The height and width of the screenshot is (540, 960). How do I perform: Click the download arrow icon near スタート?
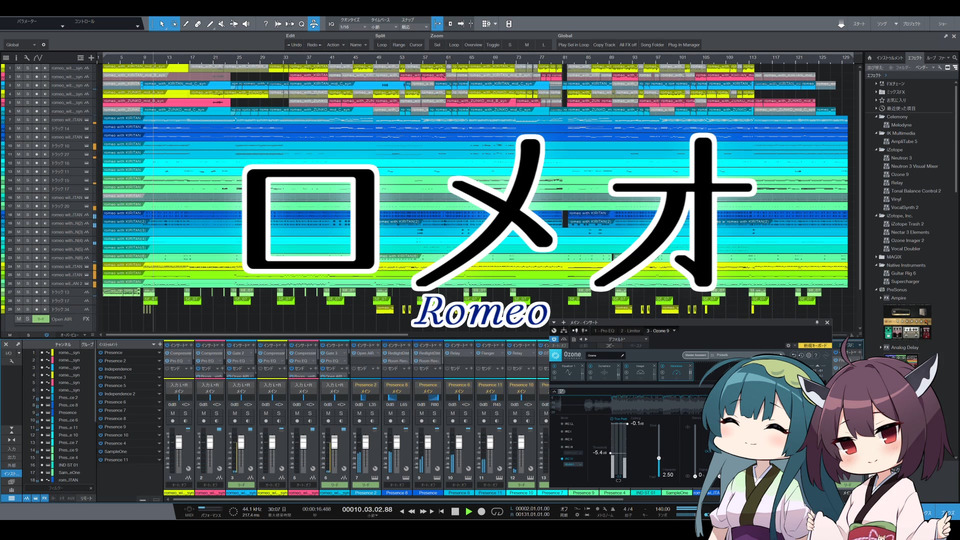[841, 24]
